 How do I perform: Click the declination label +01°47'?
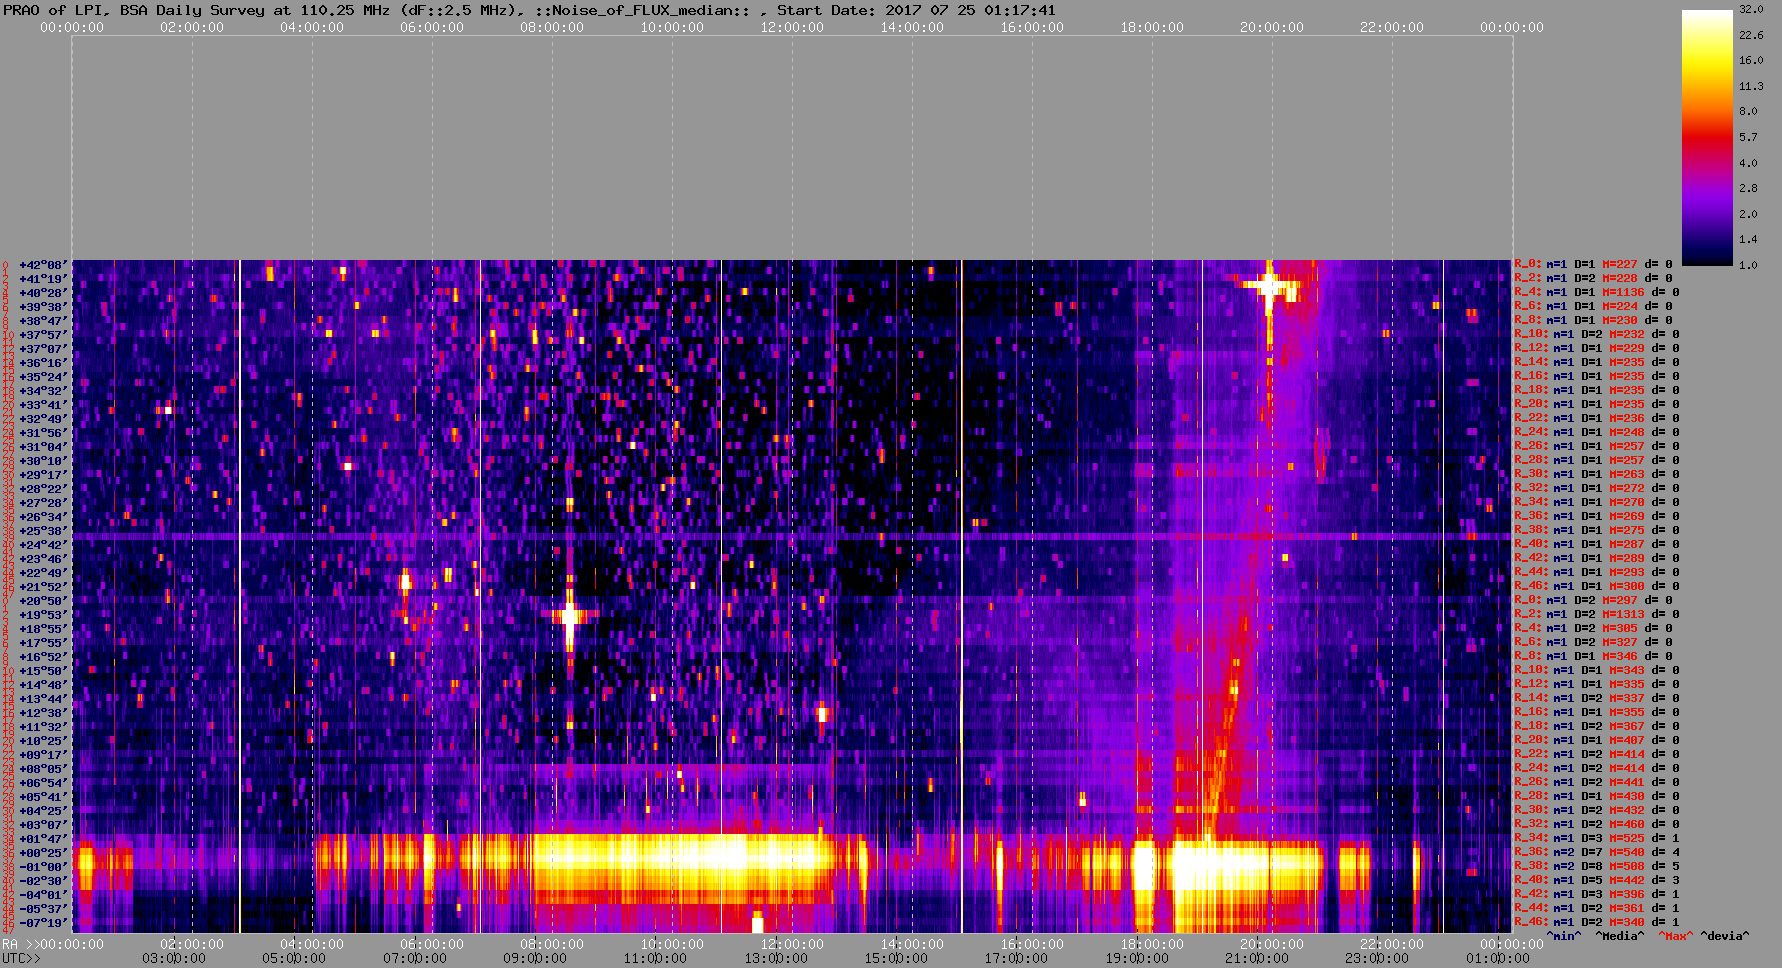[43, 839]
